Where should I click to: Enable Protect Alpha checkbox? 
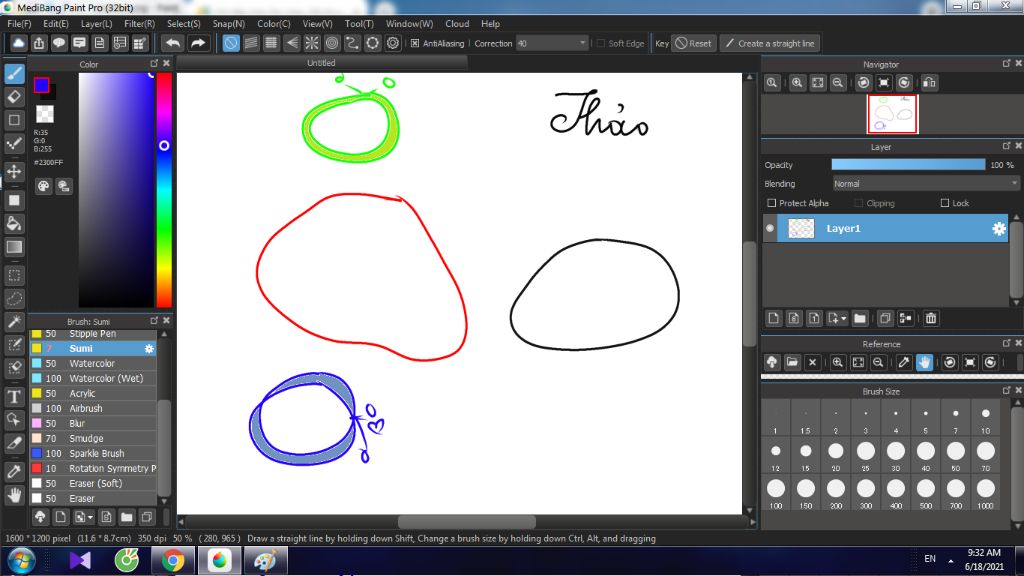click(772, 203)
